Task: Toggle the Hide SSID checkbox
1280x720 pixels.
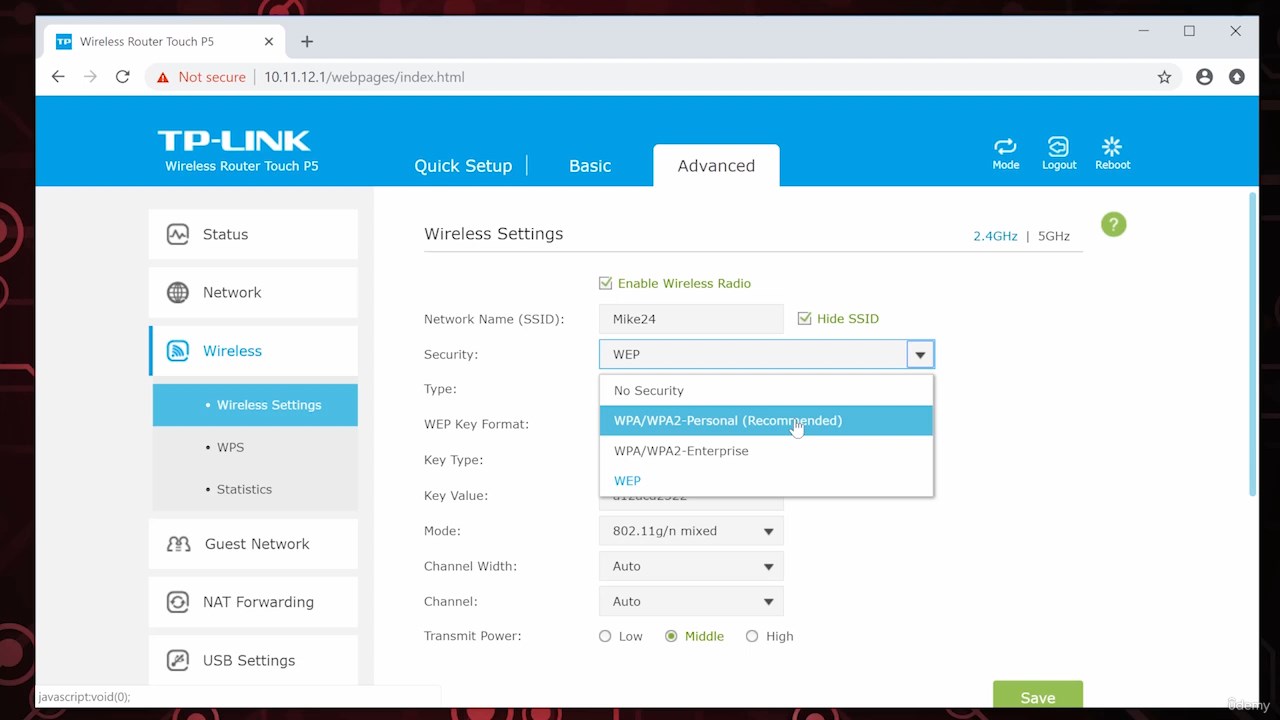Action: 804,318
